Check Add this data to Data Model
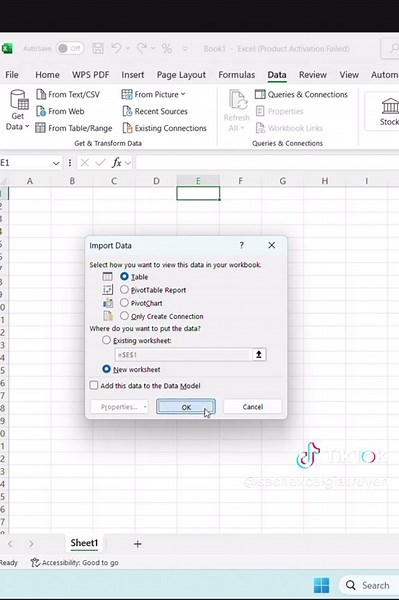399x600 pixels. point(94,385)
